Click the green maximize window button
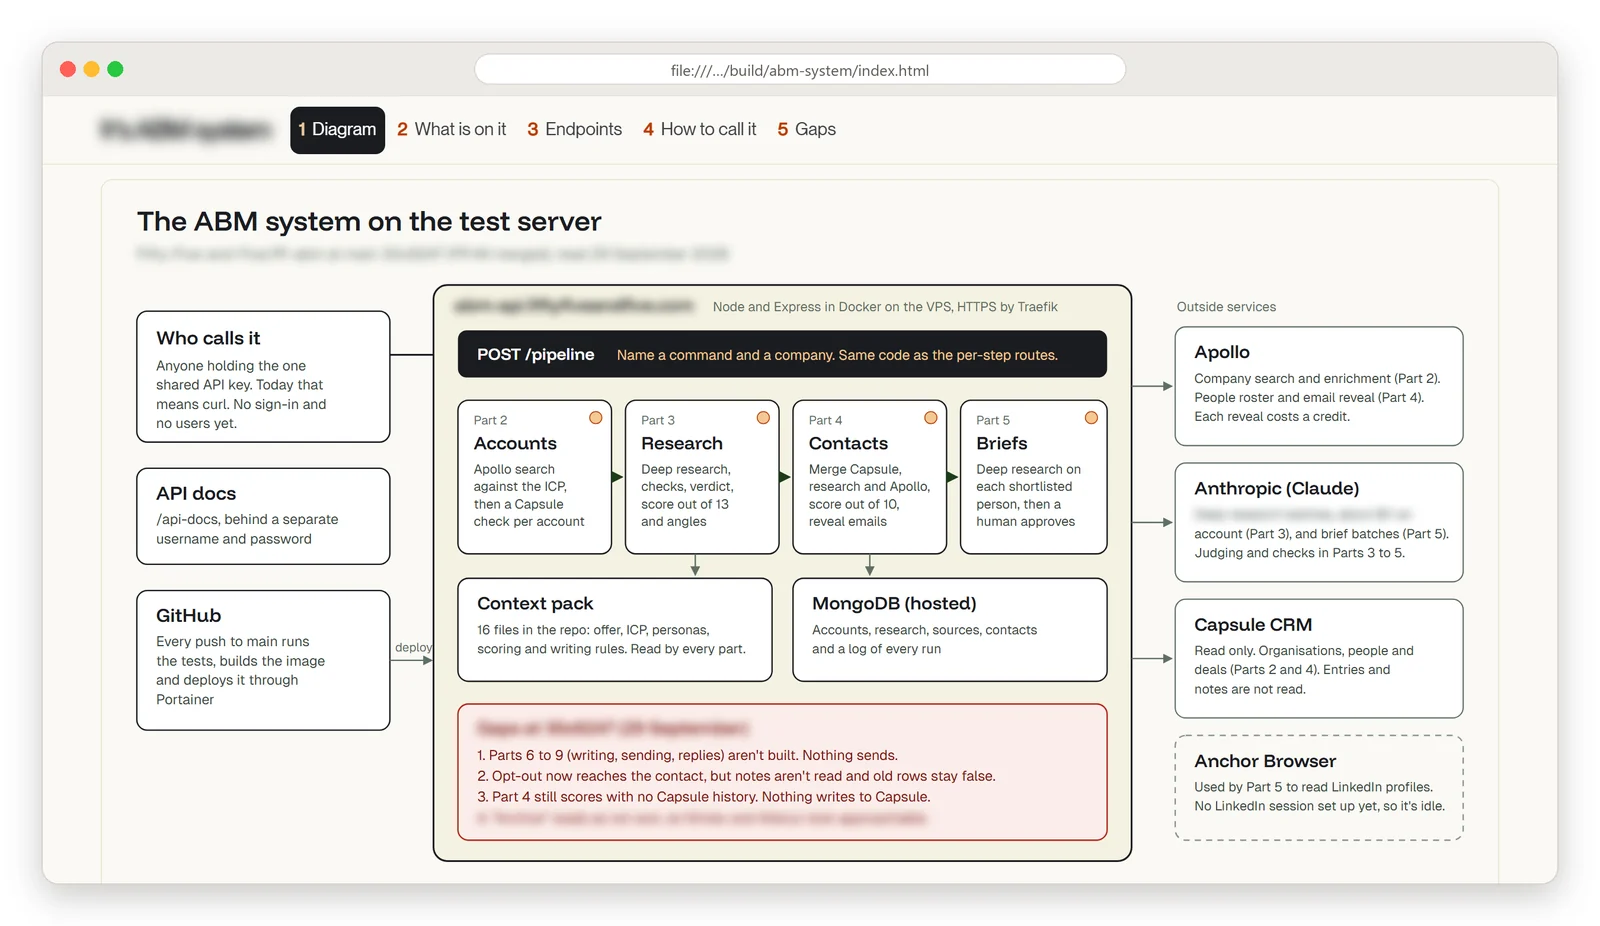The height and width of the screenshot is (926, 1600). tap(115, 69)
